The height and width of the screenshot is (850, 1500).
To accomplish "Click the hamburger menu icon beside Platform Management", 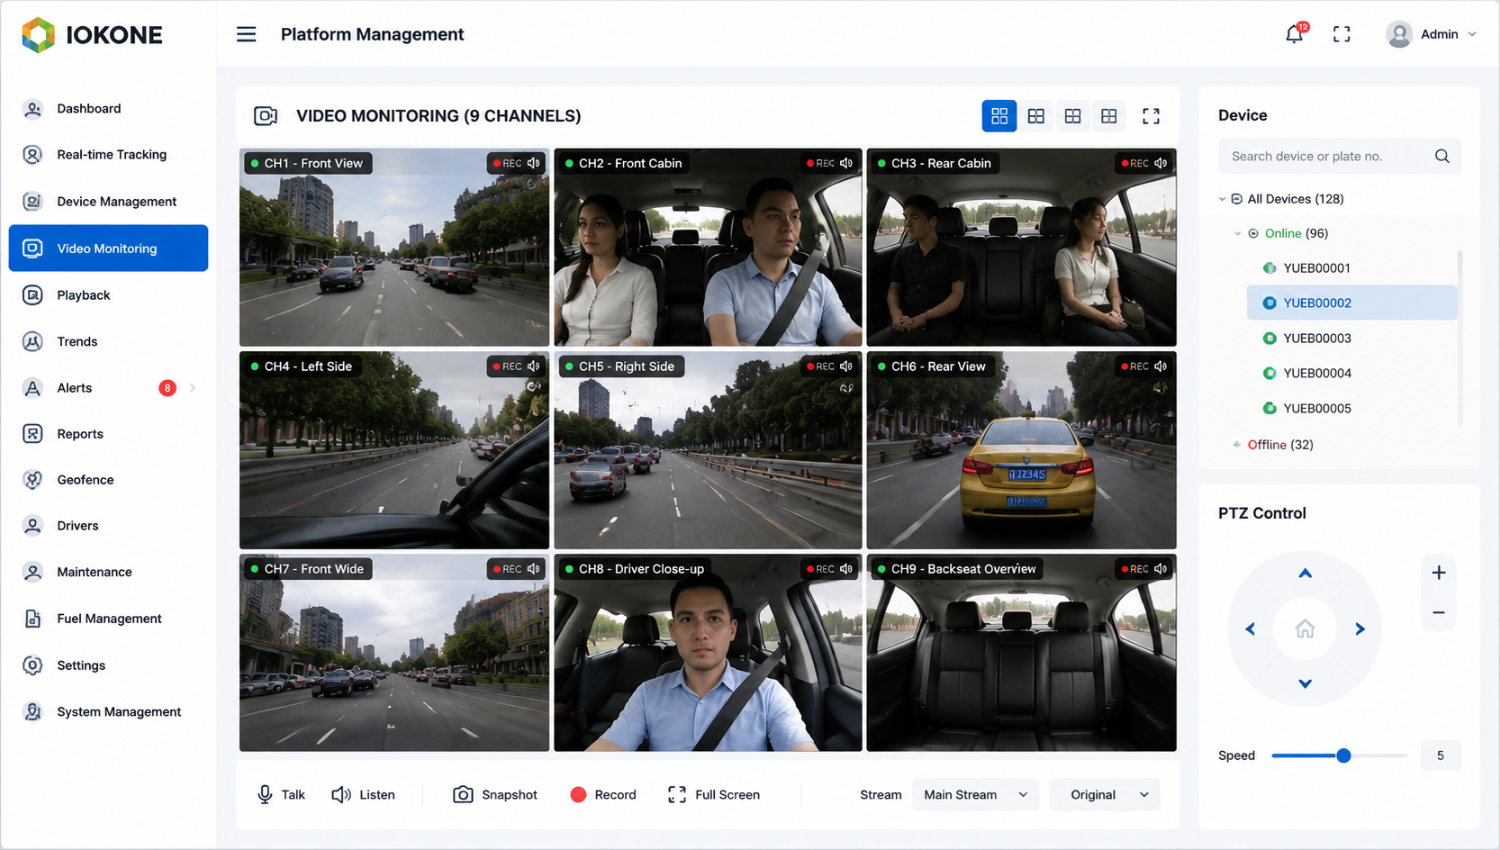I will pos(246,34).
